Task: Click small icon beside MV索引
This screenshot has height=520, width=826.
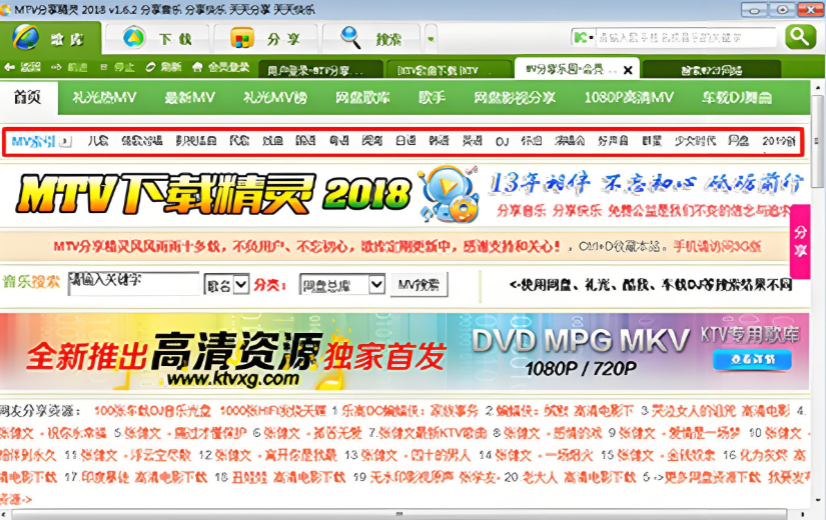Action: 65,141
